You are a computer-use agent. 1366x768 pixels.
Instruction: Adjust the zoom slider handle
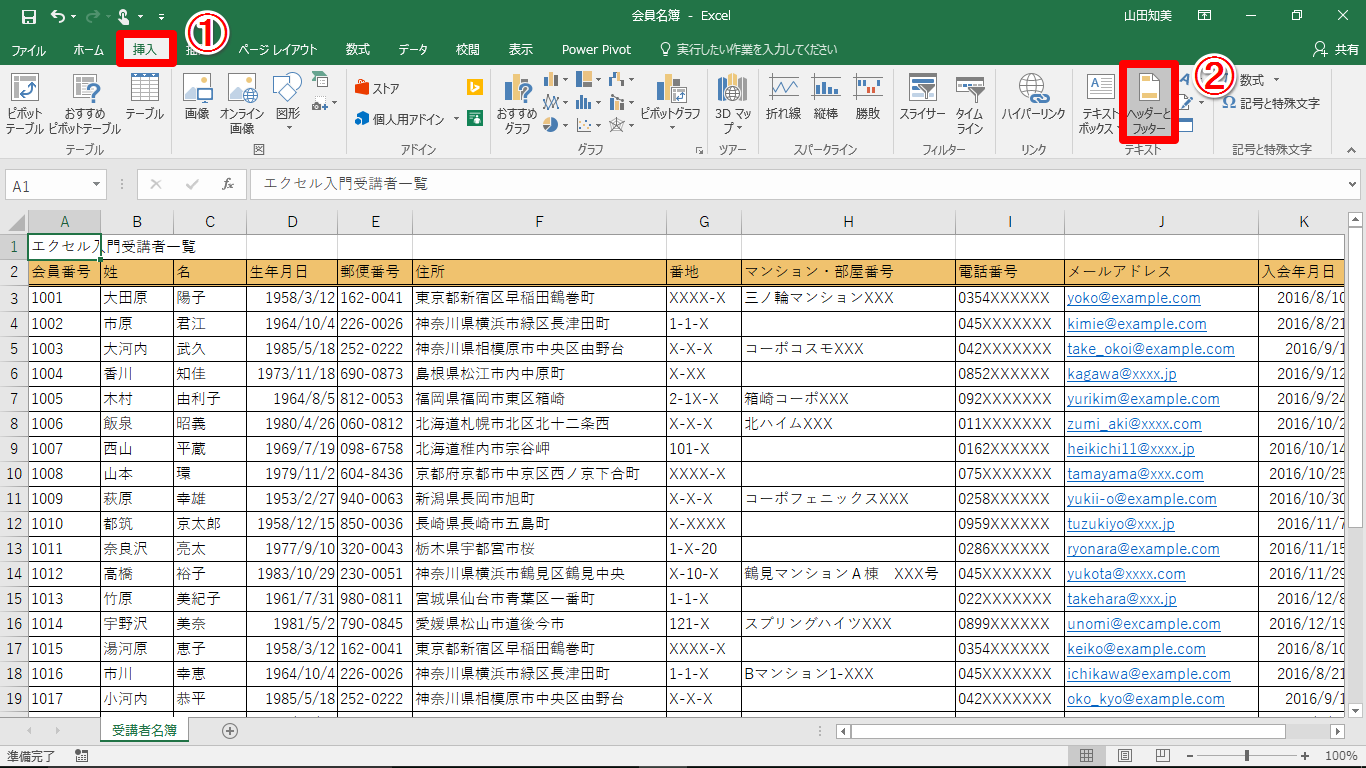pyautogui.click(x=1246, y=755)
